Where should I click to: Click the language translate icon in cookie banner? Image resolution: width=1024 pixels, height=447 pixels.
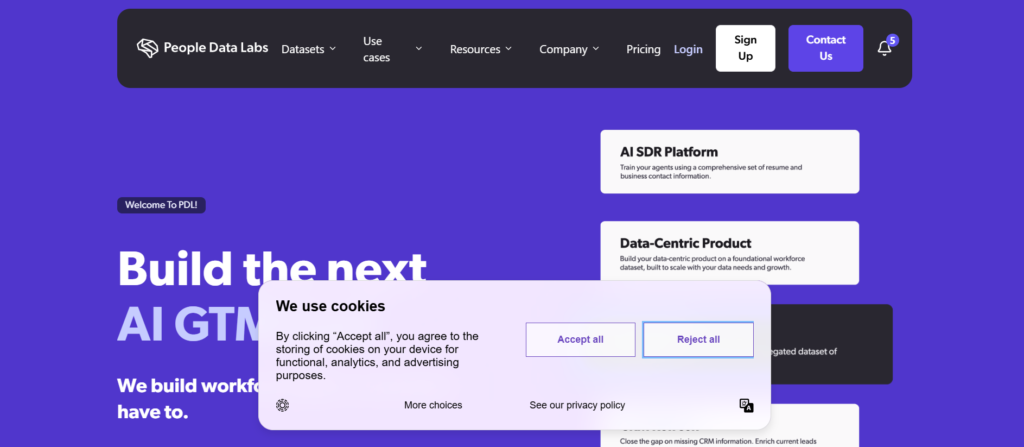(746, 405)
